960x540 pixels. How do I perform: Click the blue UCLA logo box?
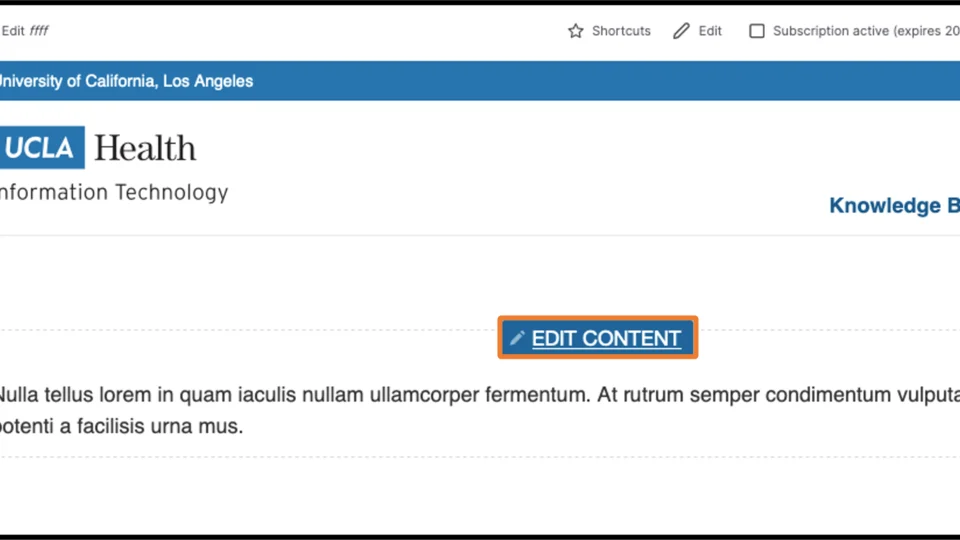pyautogui.click(x=40, y=148)
